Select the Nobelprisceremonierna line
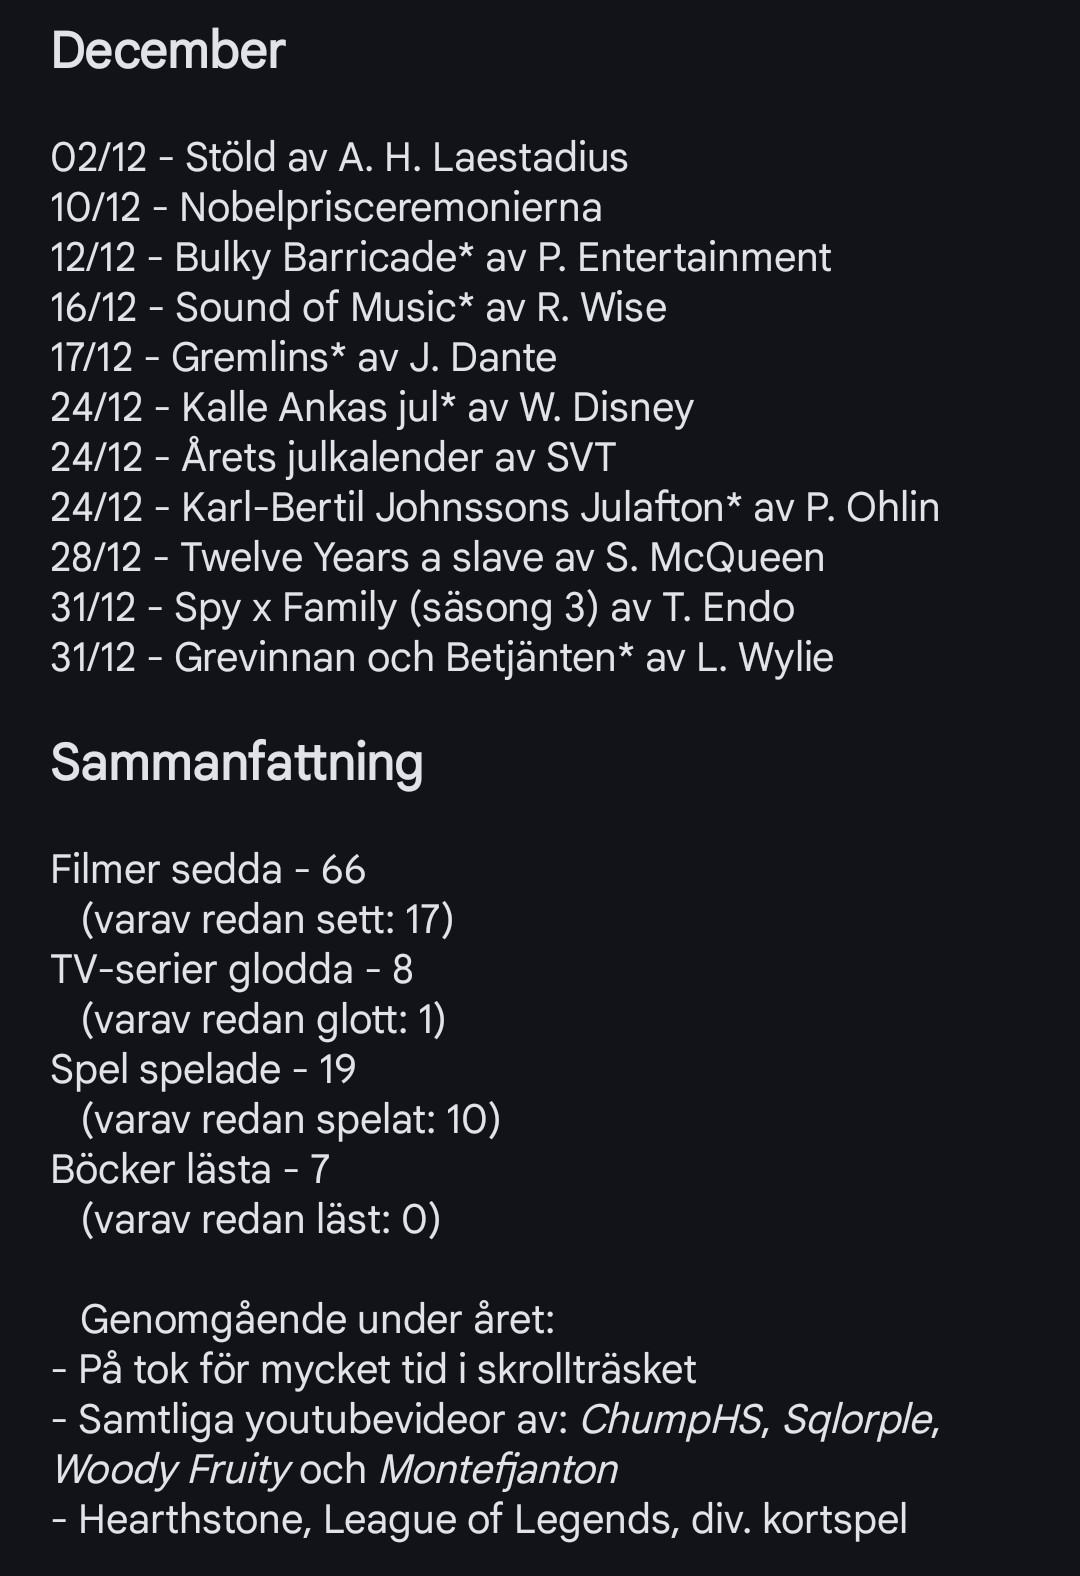Screen dimensions: 1080x1576 coord(326,208)
